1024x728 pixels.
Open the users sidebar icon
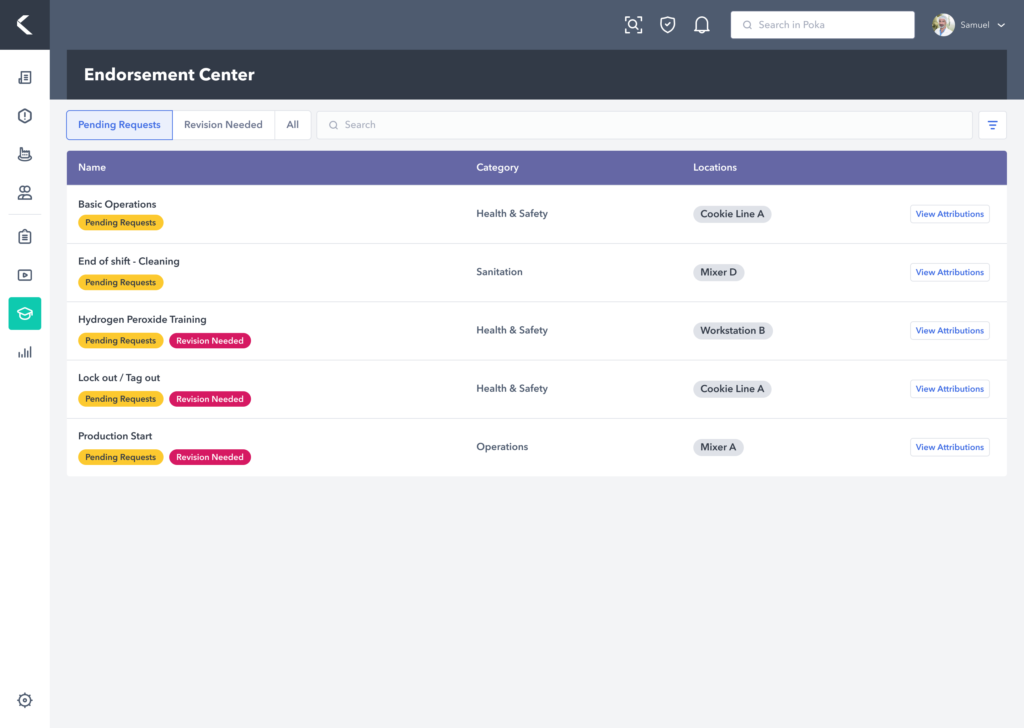pos(25,192)
